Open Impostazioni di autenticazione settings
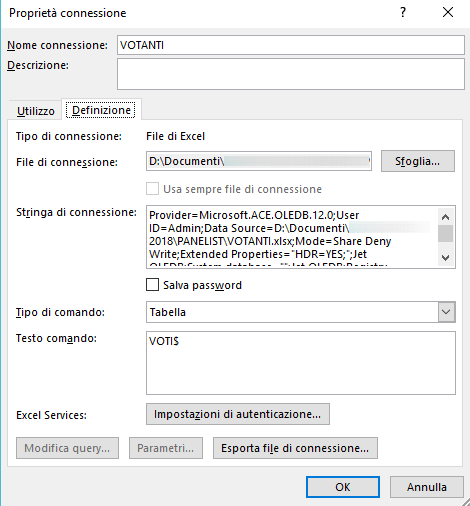The height and width of the screenshot is (506, 470). point(238,414)
